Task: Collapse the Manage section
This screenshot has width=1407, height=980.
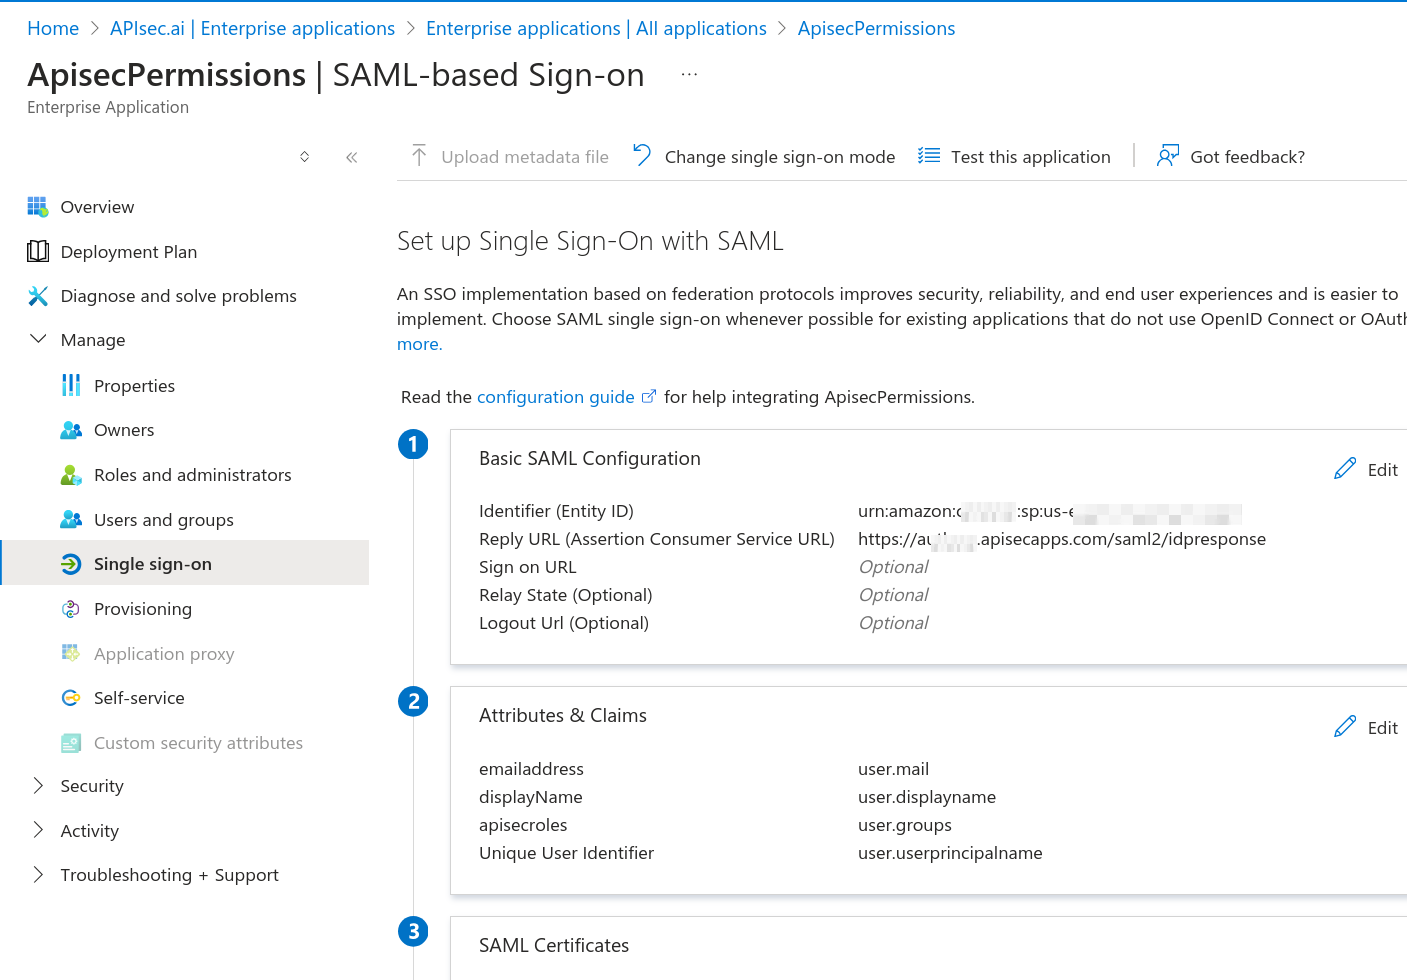Action: (39, 340)
